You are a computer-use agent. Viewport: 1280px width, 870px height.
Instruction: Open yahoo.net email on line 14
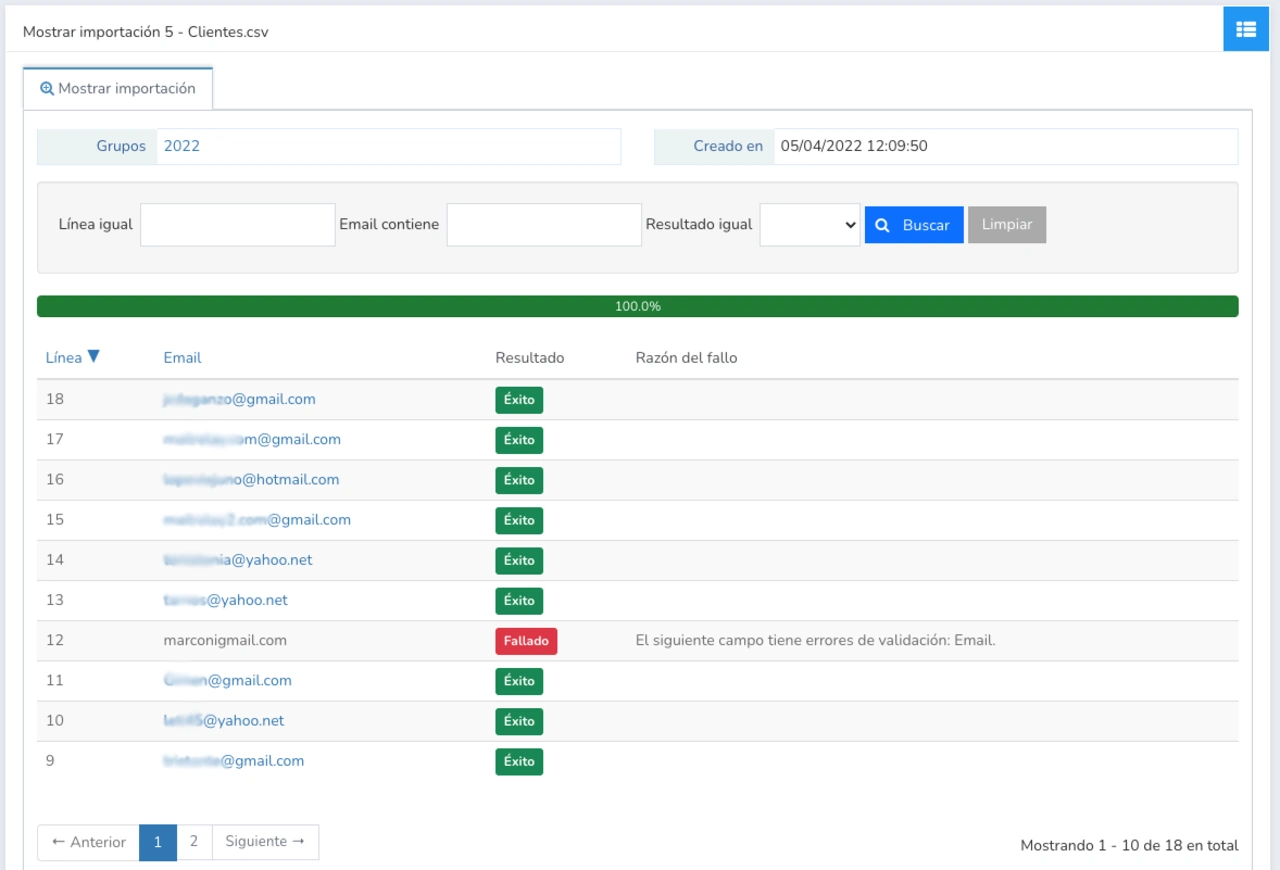click(x=238, y=559)
